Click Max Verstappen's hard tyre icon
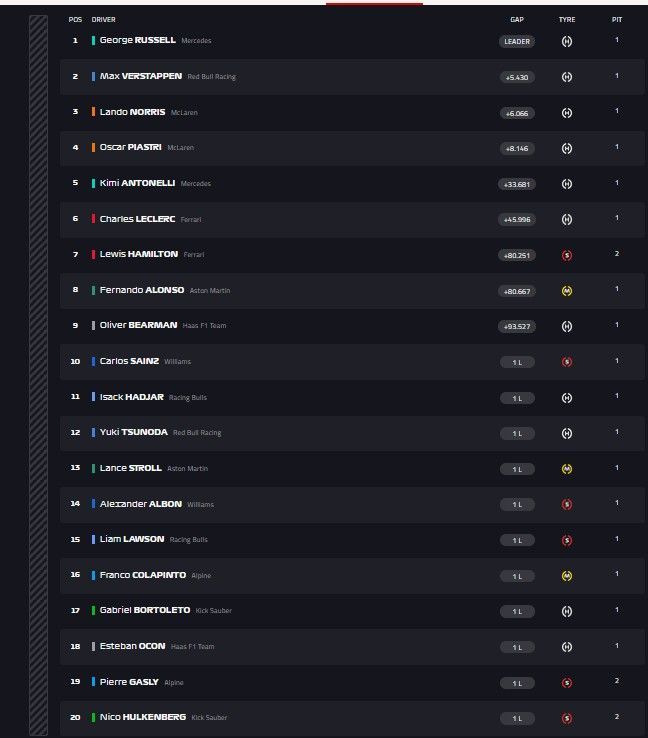The width and height of the screenshot is (648, 738). (567, 77)
